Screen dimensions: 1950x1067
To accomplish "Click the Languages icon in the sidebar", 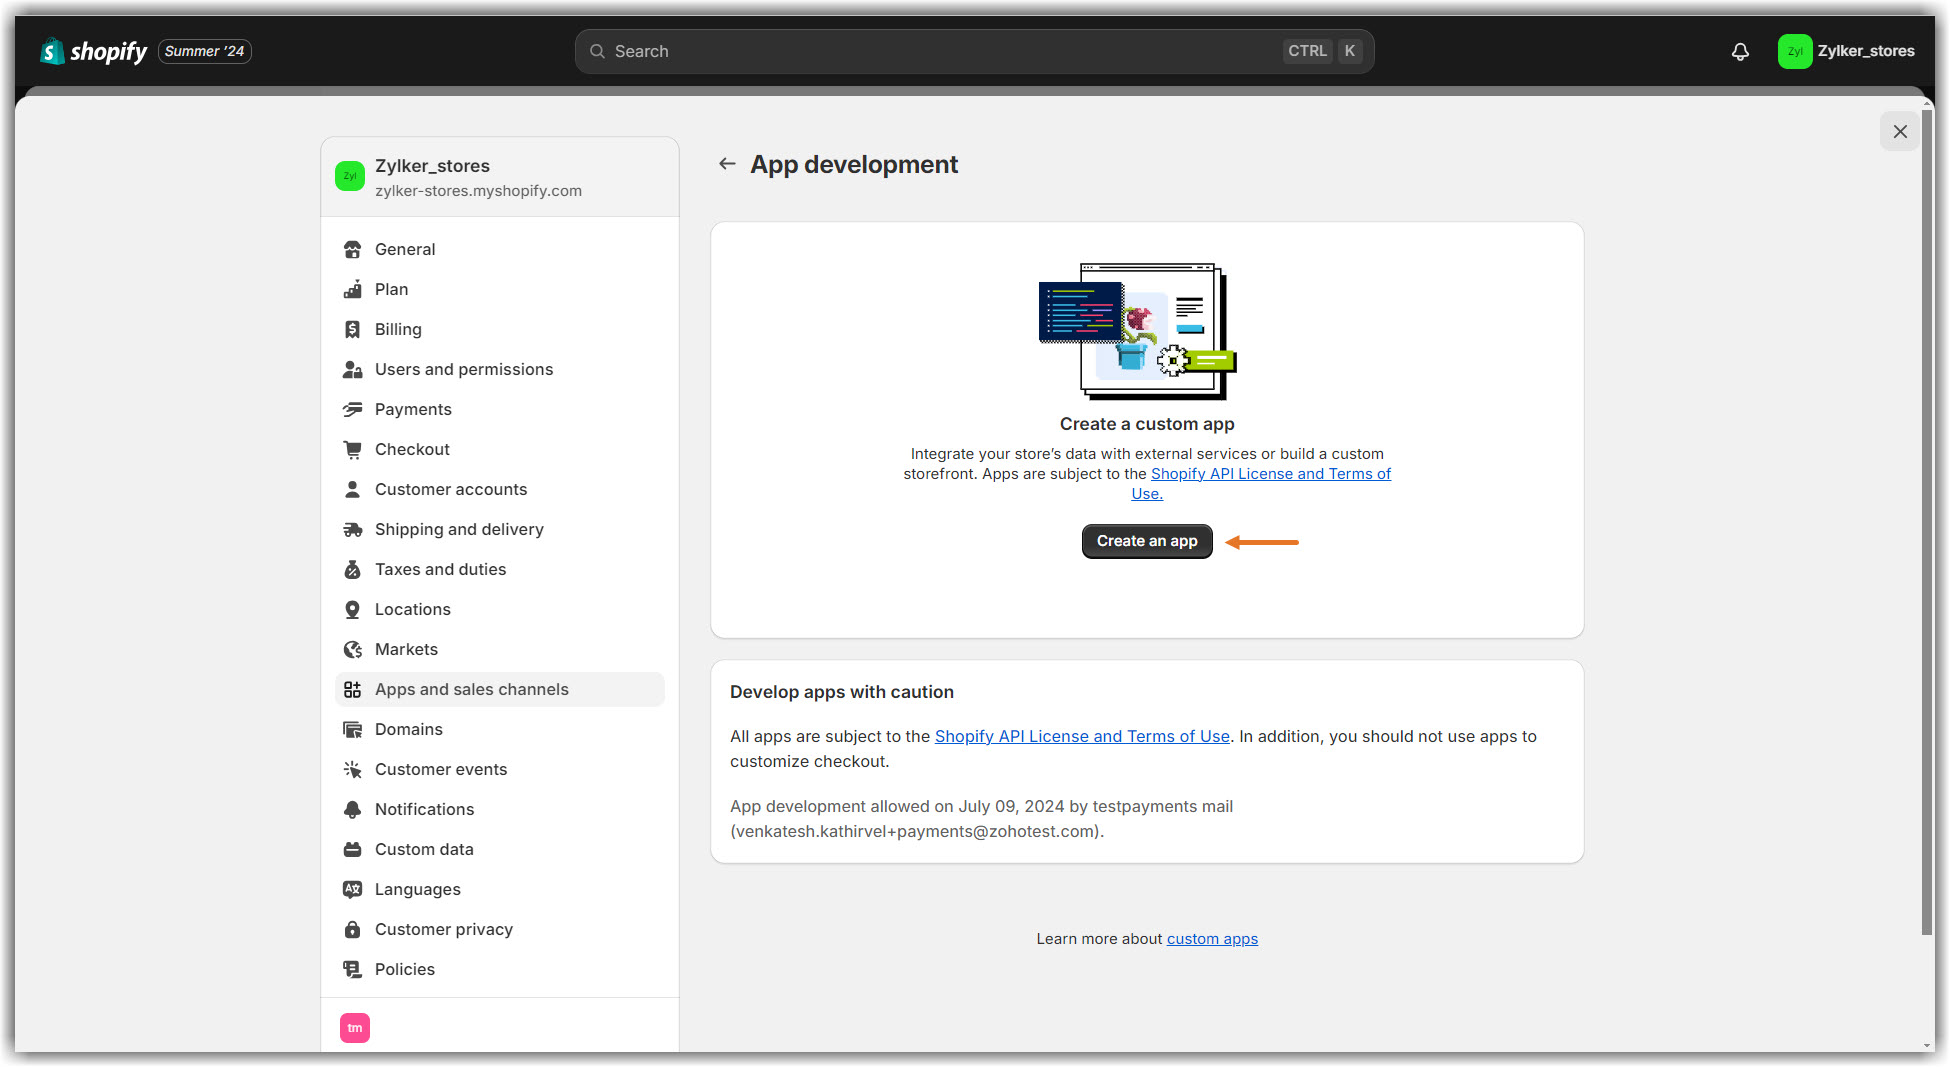I will coord(352,889).
